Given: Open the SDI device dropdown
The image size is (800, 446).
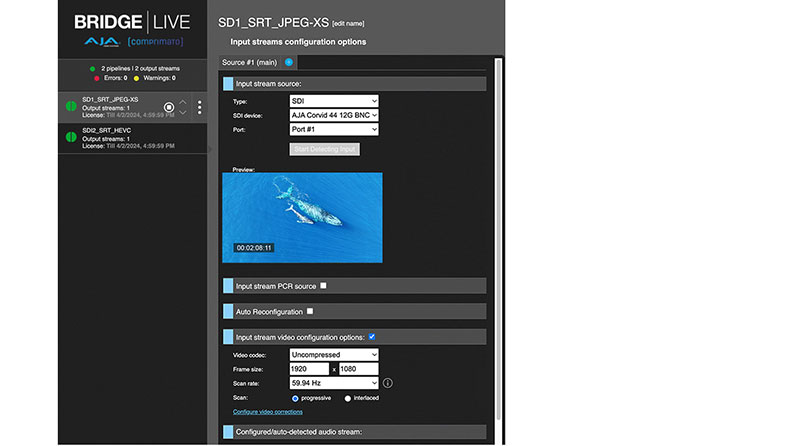Looking at the screenshot, I should tap(334, 115).
